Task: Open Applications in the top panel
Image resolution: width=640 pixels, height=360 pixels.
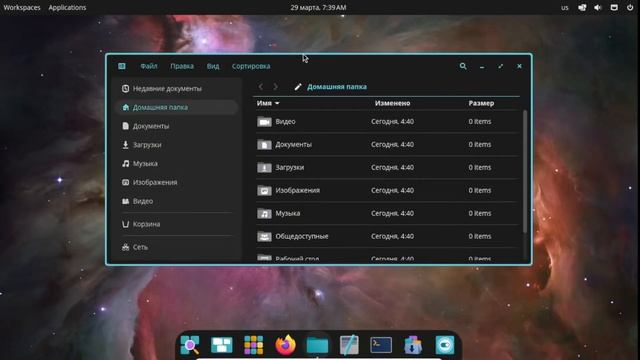Action: pyautogui.click(x=67, y=7)
